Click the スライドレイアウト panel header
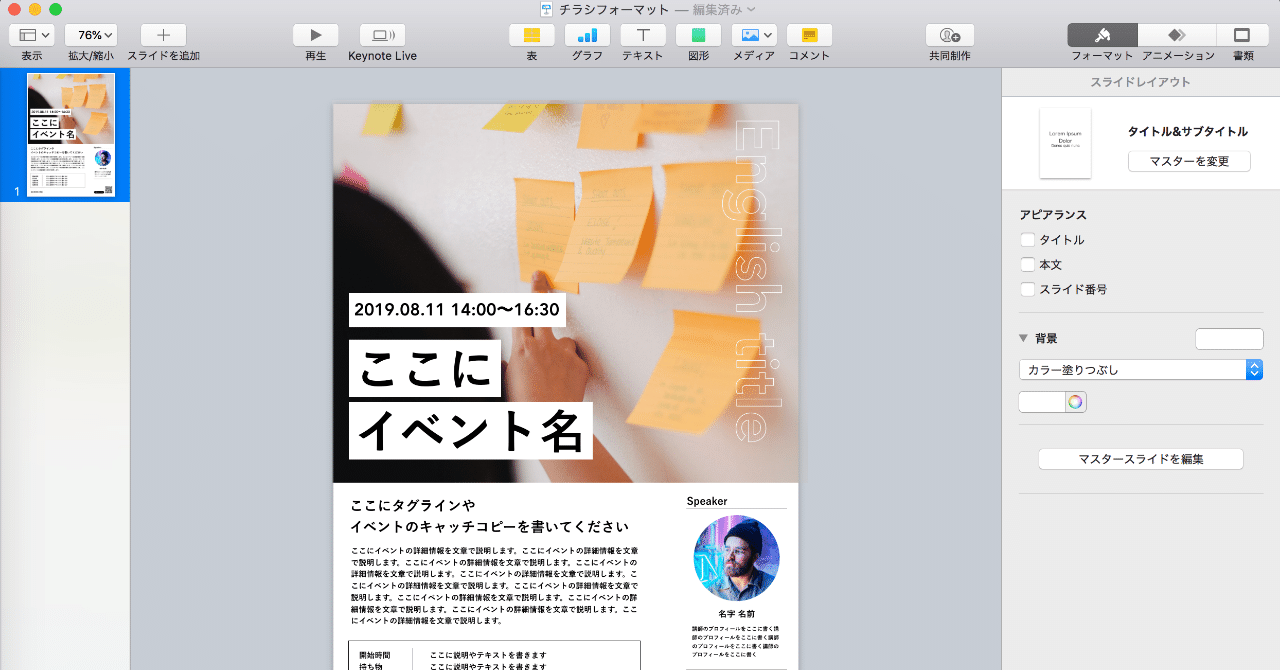The image size is (1280, 670). pyautogui.click(x=1141, y=82)
